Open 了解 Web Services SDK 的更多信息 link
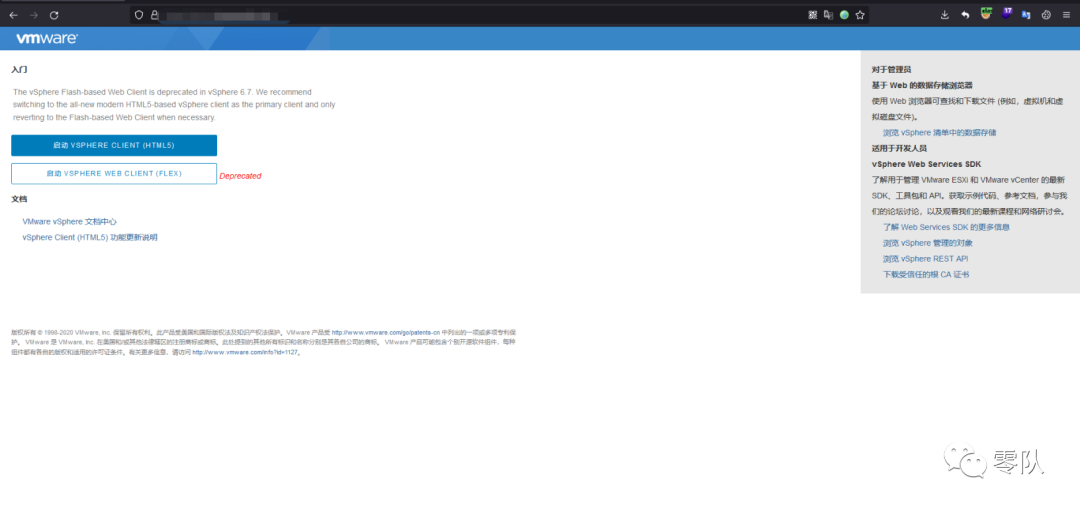The height and width of the screenshot is (510, 1080). click(x=946, y=227)
